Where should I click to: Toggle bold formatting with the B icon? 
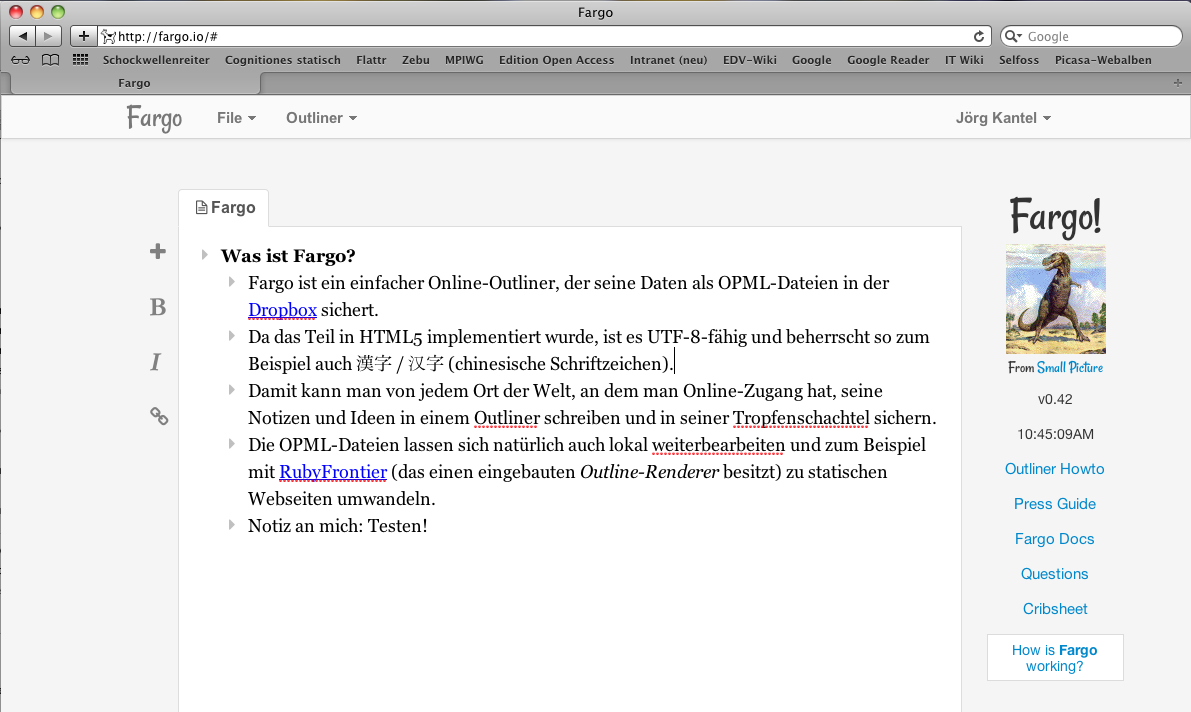pos(157,307)
